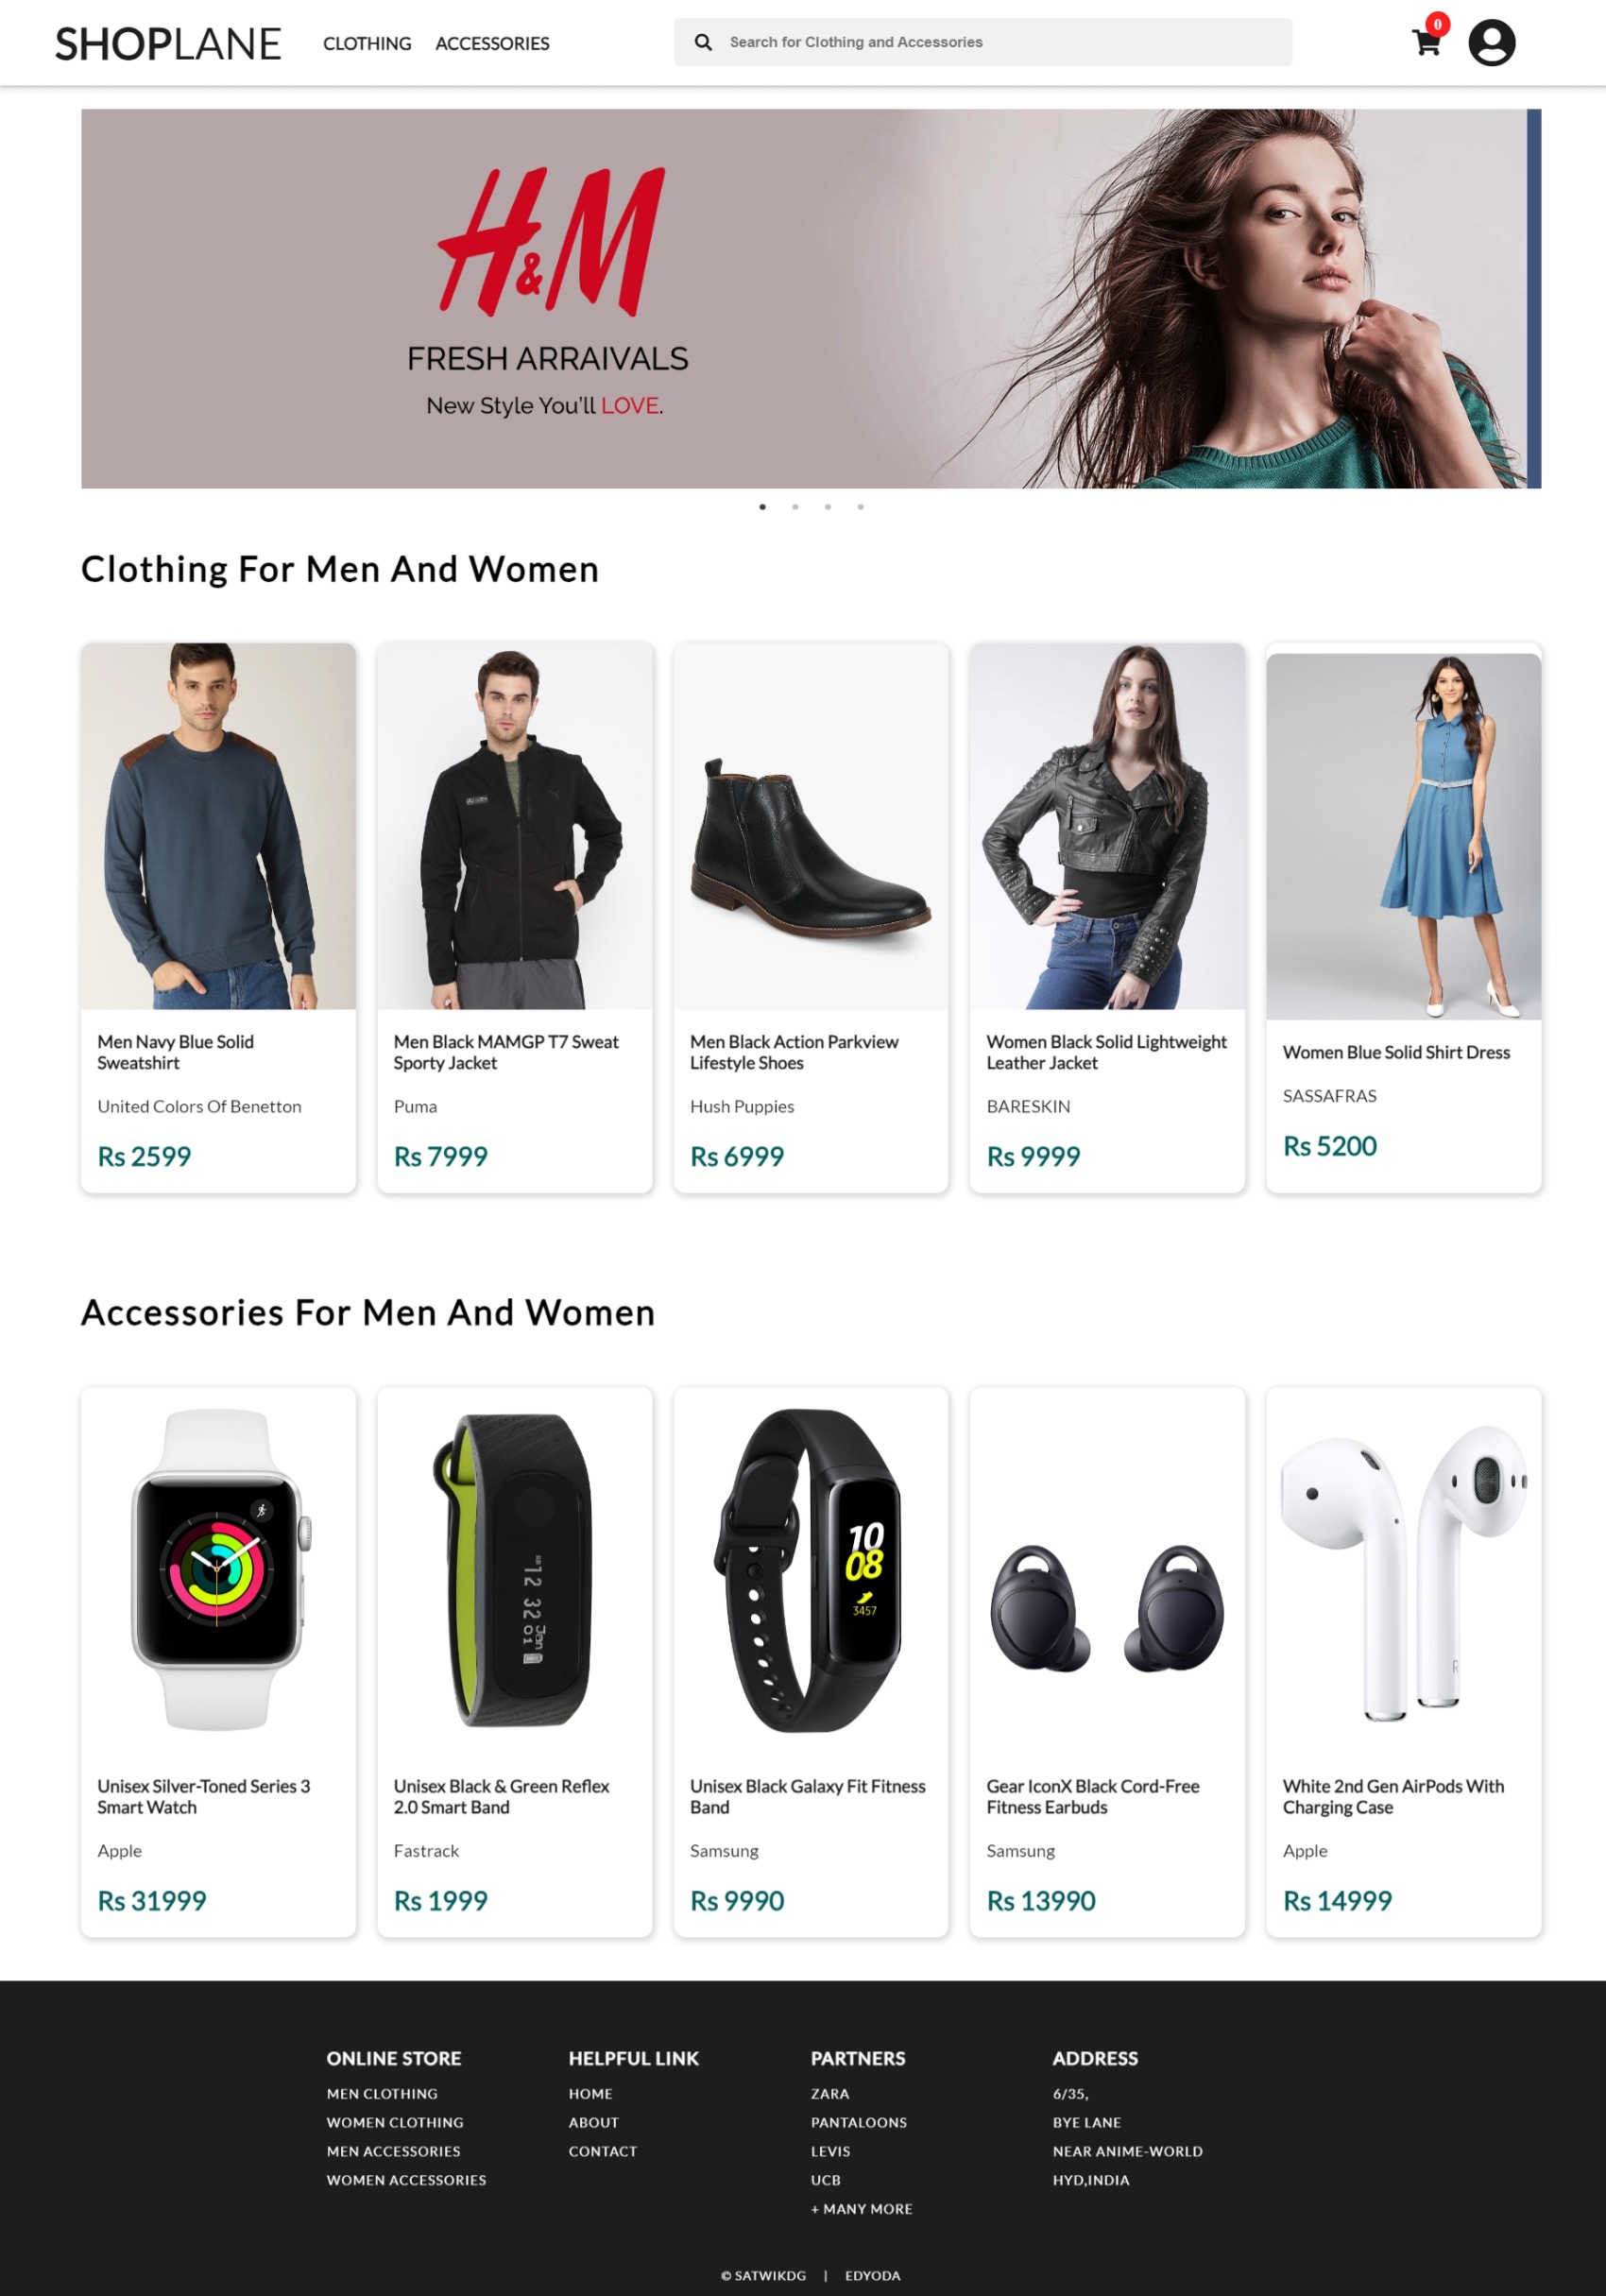This screenshot has height=2296, width=1606.
Task: View the White 2nd Gen AirPods product
Action: 1403,1661
